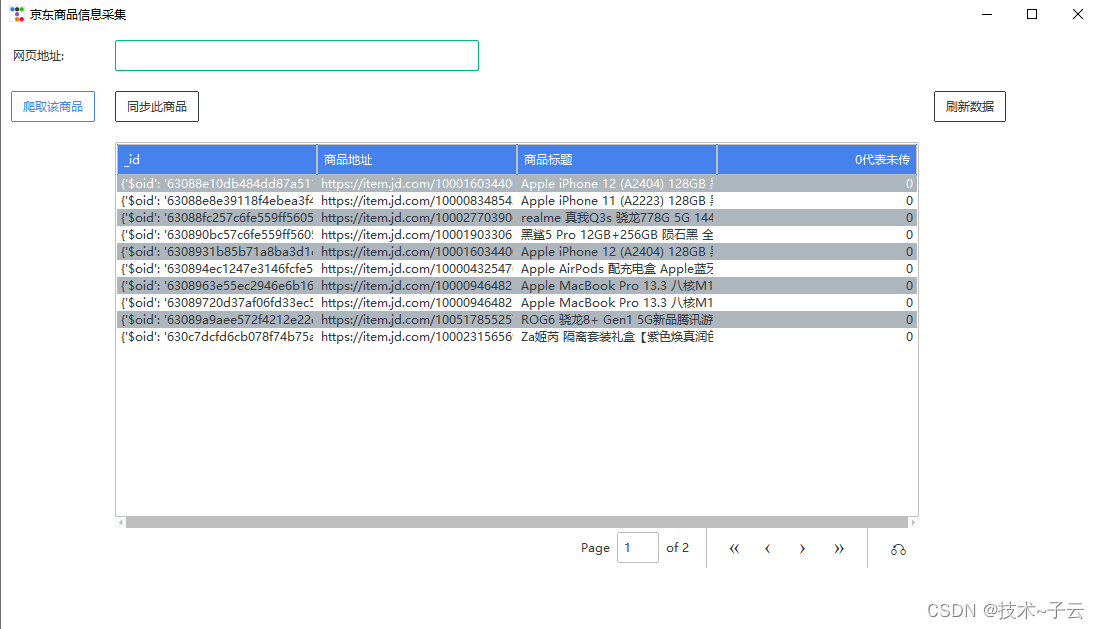Screen dimensions: 1099x629
Task: Click the URL cell item.jd.com/10002315656
Action: (417, 337)
